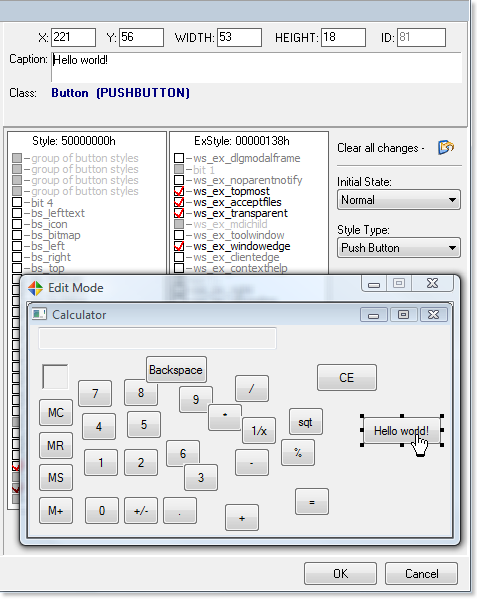Toggle ws_ex_dlgmodalframe checkbox
The height and width of the screenshot is (600, 477).
179,158
